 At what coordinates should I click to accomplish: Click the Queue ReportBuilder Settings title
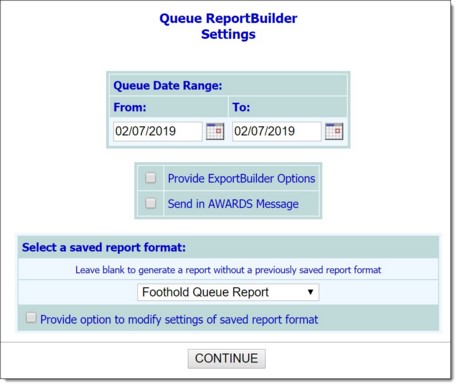[228, 26]
